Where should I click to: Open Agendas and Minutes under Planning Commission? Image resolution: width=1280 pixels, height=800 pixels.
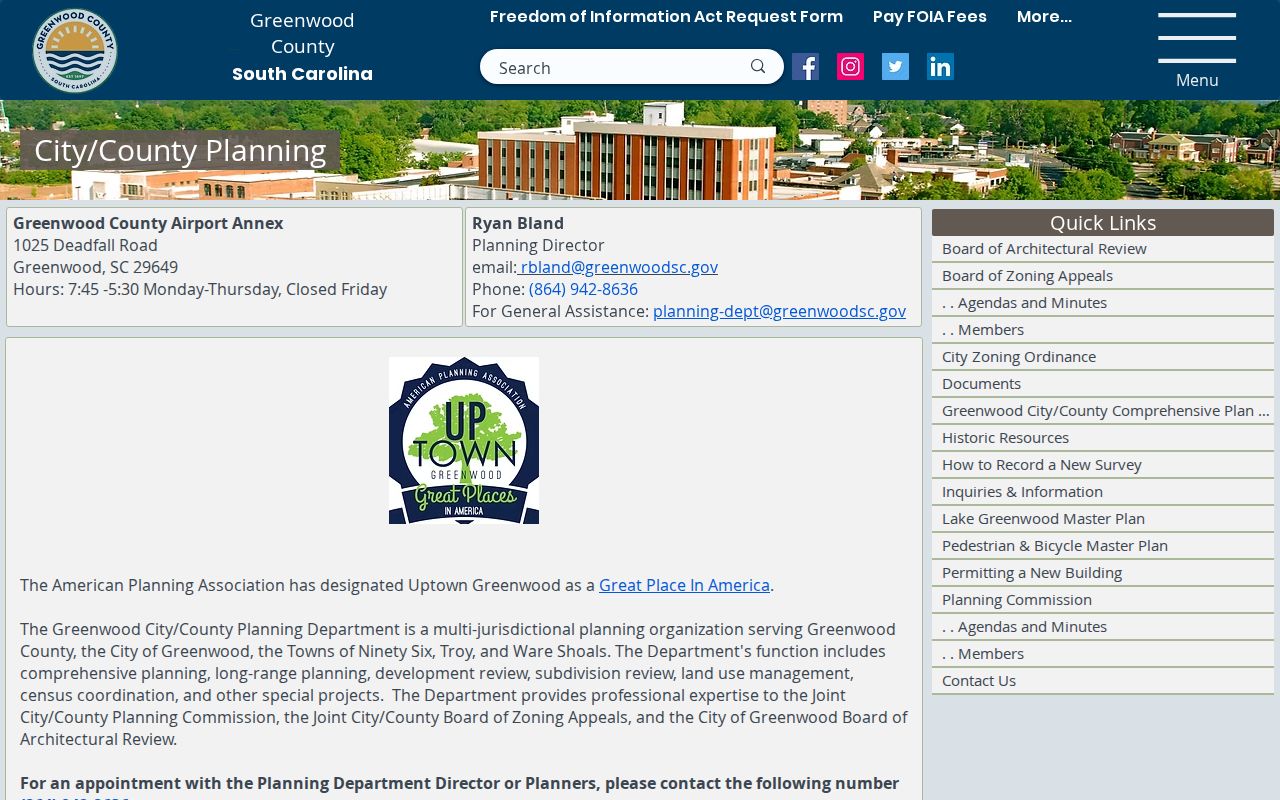pyautogui.click(x=1103, y=627)
